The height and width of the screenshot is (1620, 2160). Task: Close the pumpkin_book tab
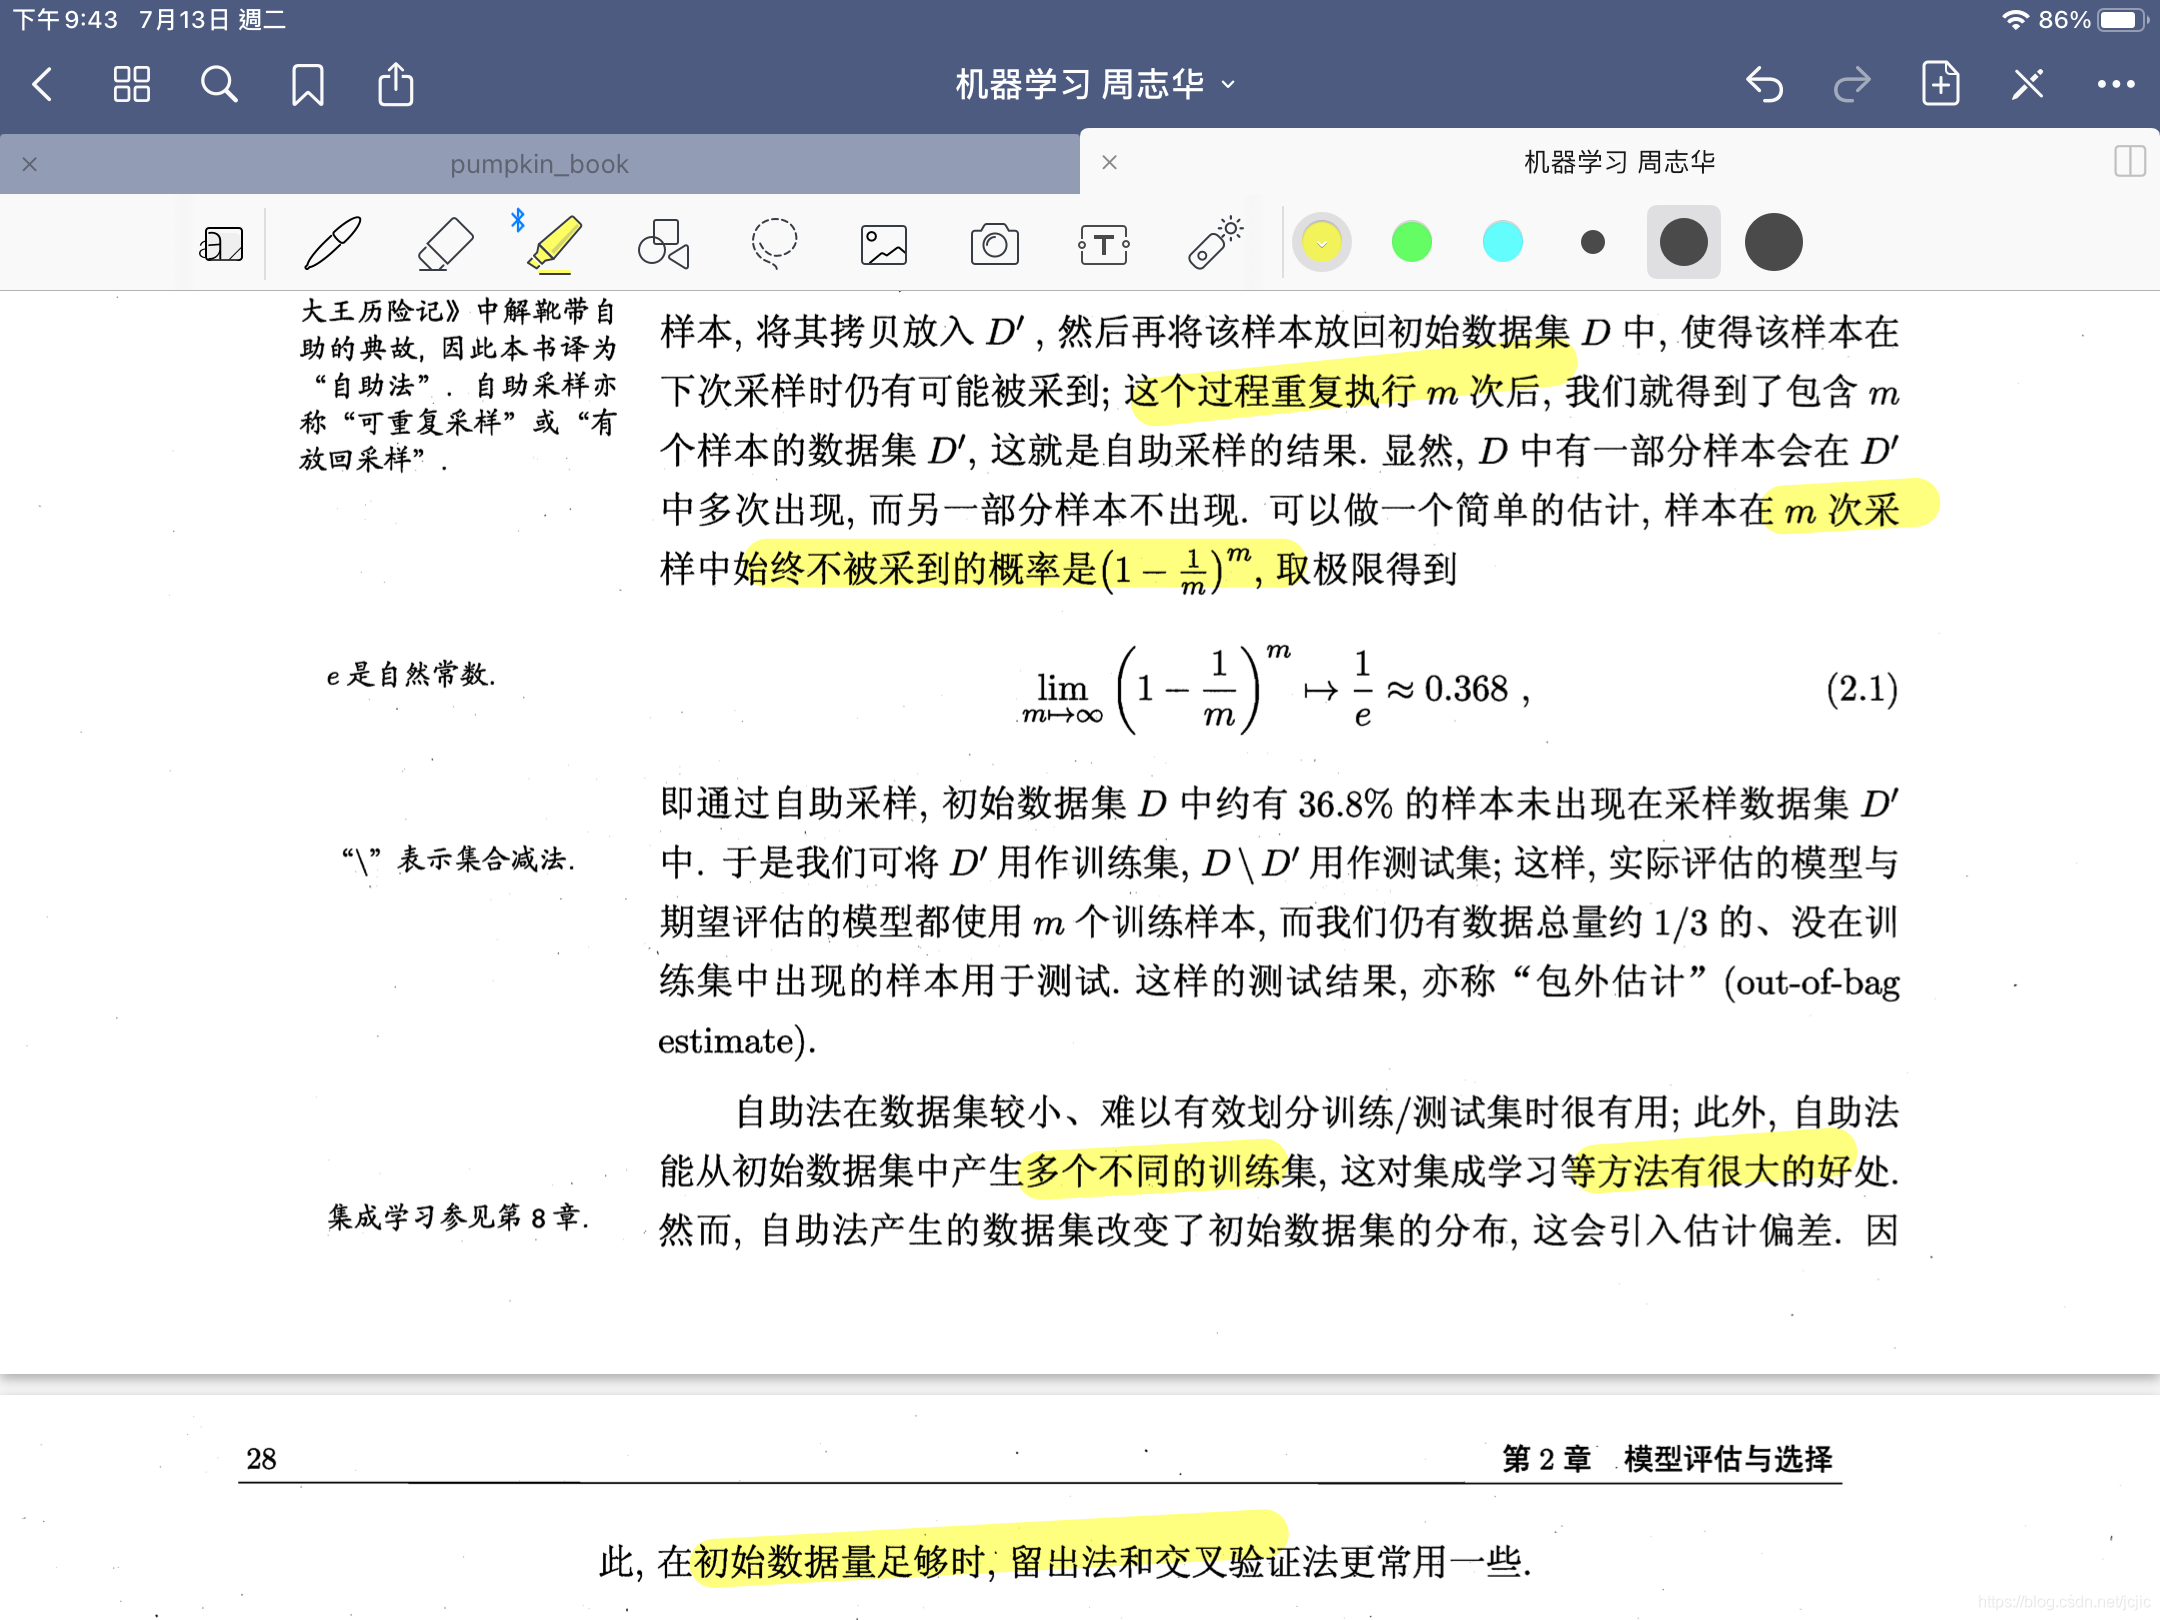coord(30,164)
